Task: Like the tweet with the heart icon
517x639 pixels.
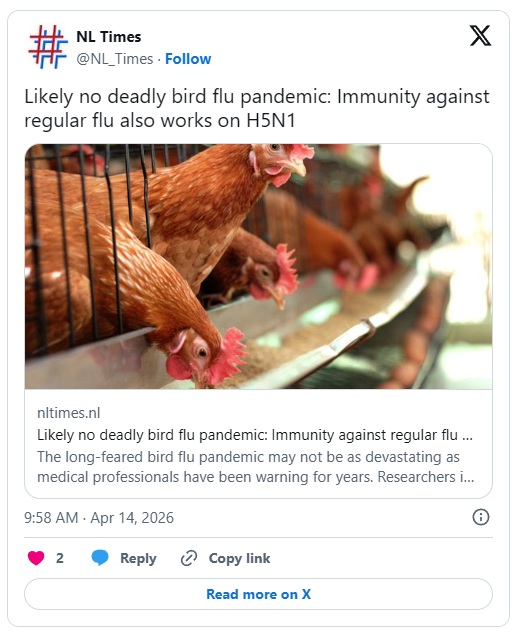Action: pos(36,558)
